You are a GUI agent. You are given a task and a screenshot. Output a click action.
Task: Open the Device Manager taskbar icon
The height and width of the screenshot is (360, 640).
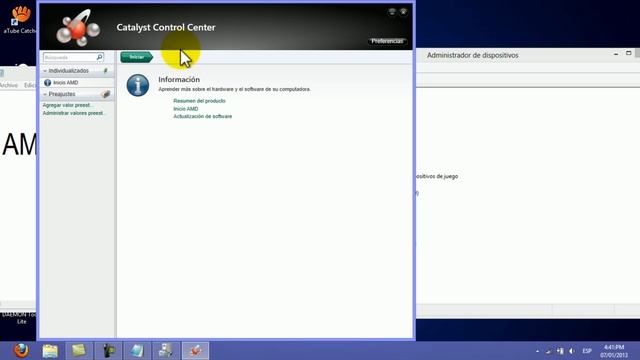(x=166, y=351)
